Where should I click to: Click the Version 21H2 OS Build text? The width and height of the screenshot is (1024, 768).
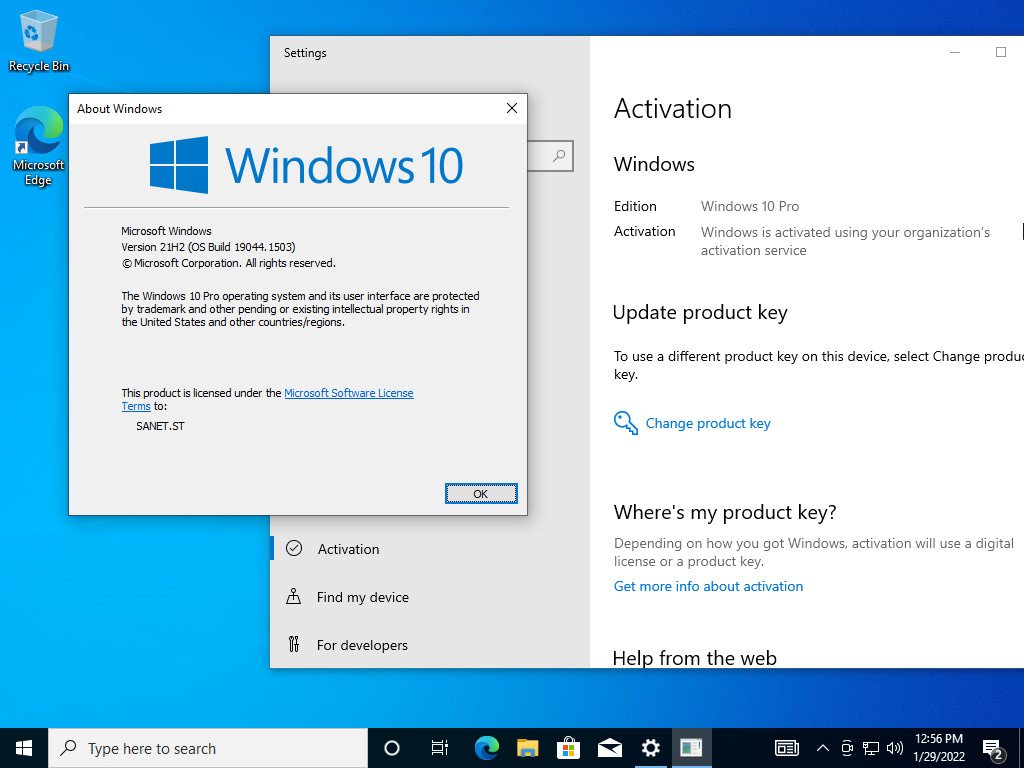coord(208,247)
